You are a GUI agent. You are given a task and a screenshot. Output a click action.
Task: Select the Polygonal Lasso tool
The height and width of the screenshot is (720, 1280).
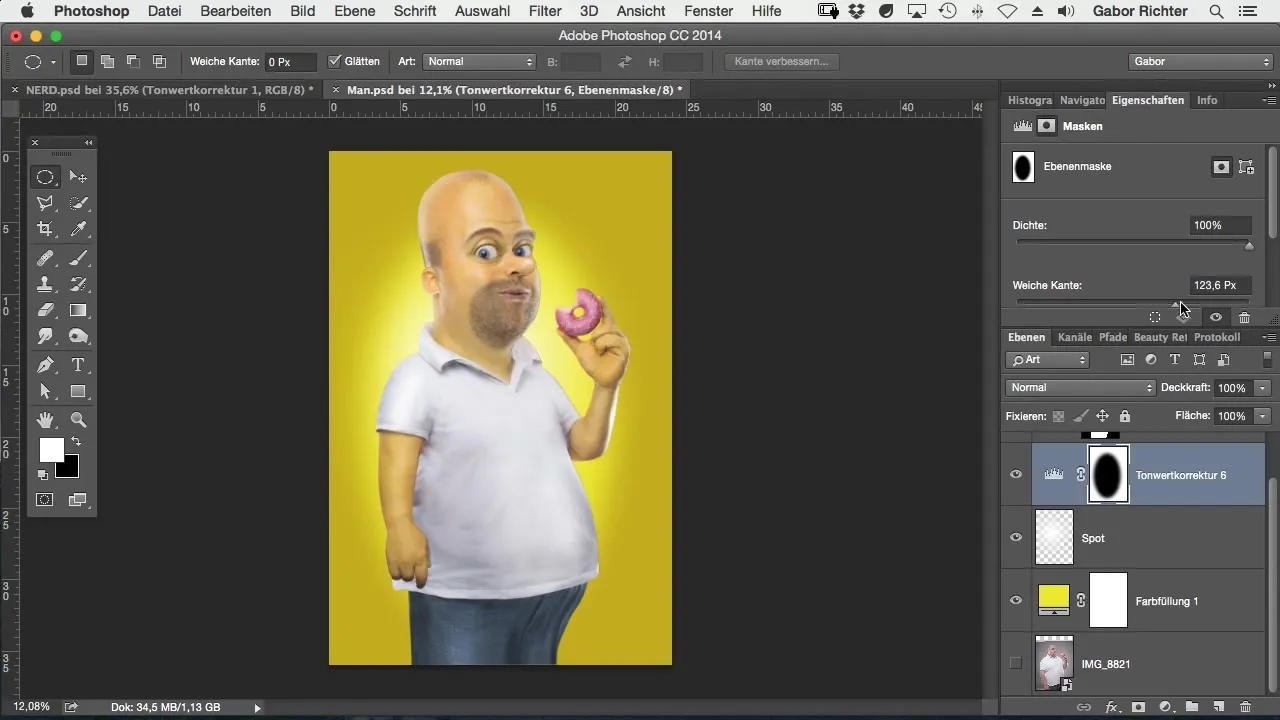(x=46, y=203)
